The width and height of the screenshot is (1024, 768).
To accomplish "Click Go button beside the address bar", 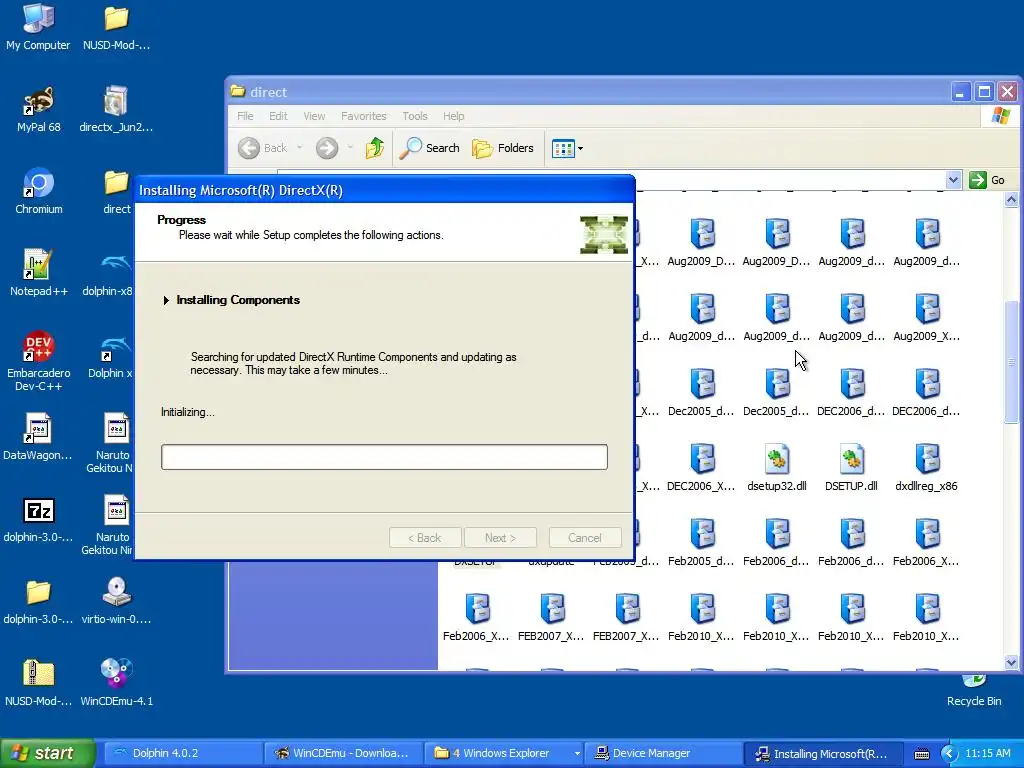I will (x=987, y=180).
